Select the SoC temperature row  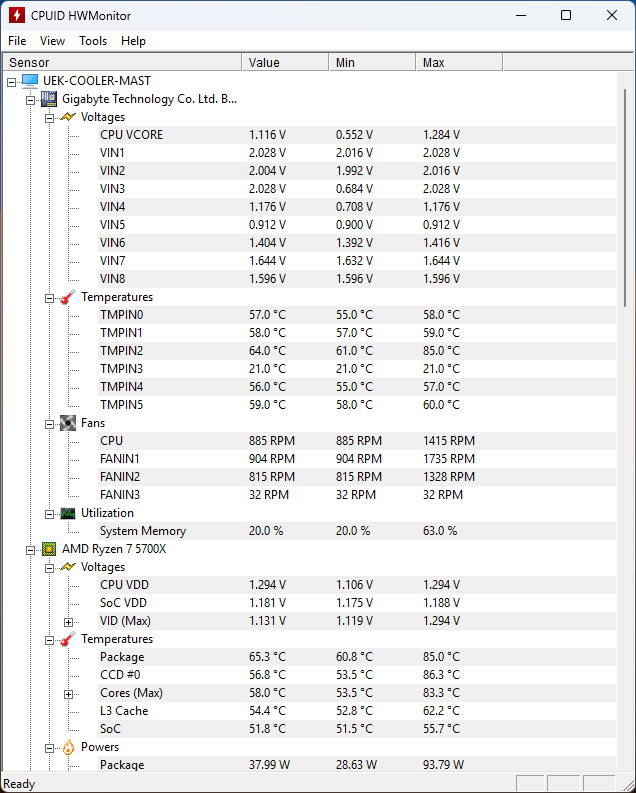357,729
